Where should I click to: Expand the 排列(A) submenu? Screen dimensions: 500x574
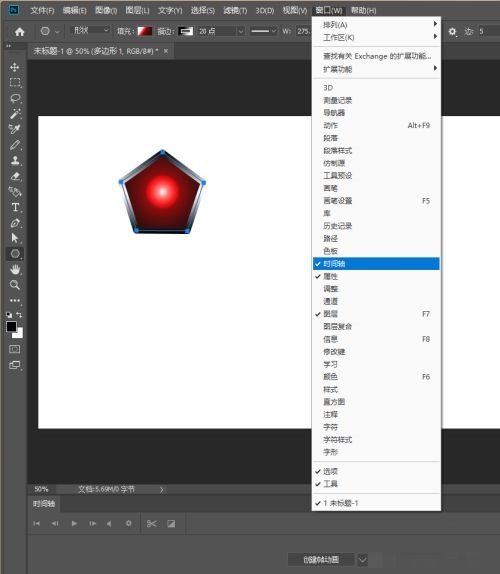376,25
